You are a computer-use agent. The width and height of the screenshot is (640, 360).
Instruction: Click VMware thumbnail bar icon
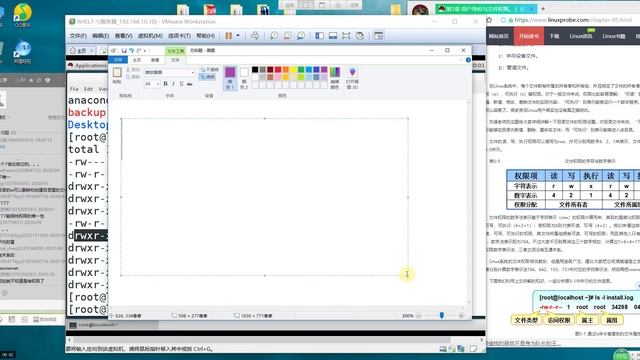point(333,36)
